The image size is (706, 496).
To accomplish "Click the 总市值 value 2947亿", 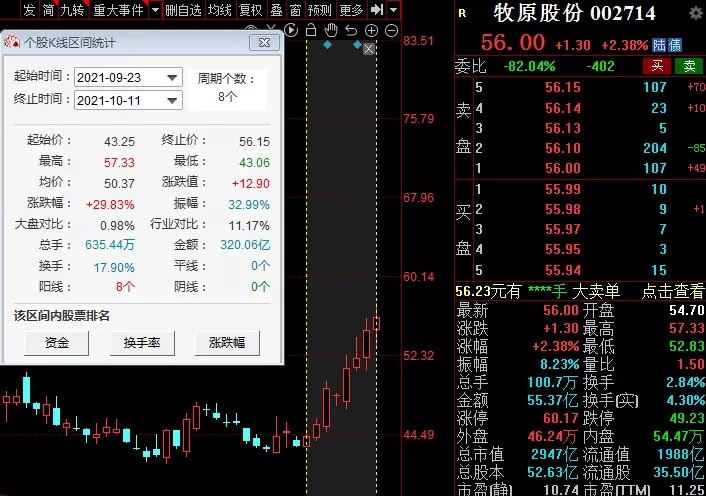I will click(554, 454).
